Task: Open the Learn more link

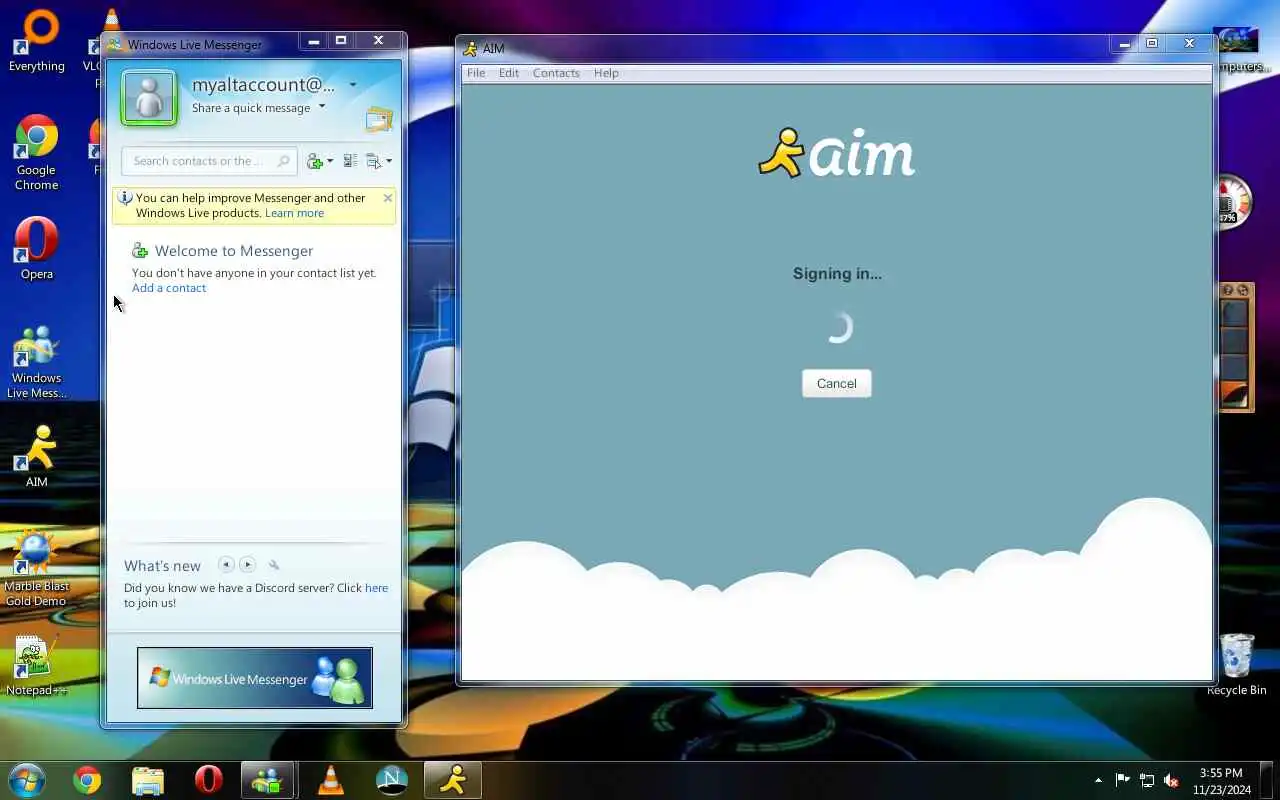Action: 294,213
